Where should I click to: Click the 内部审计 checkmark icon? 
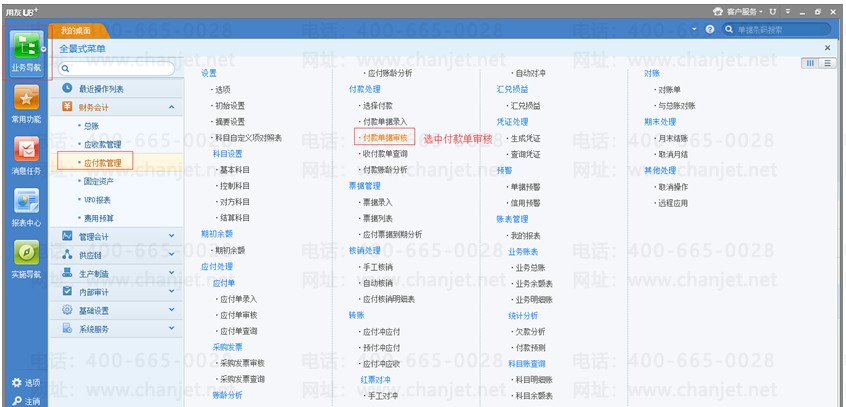coord(67,291)
